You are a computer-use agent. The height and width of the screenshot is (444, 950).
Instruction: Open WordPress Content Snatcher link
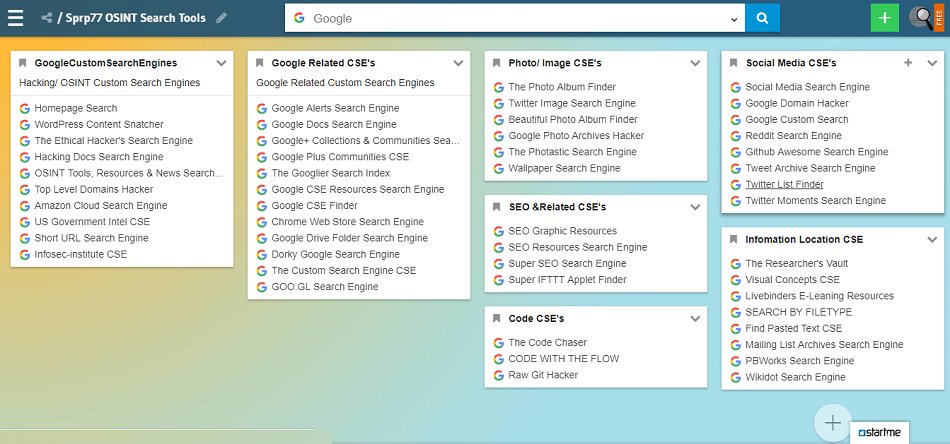99,124
